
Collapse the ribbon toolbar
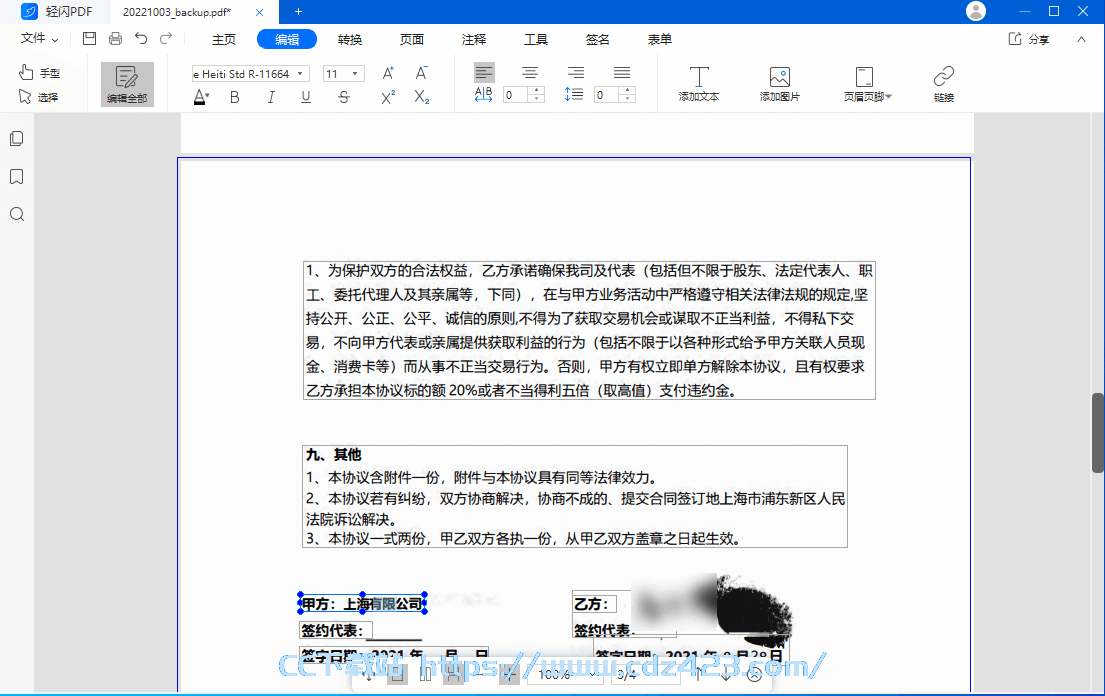coord(1081,39)
